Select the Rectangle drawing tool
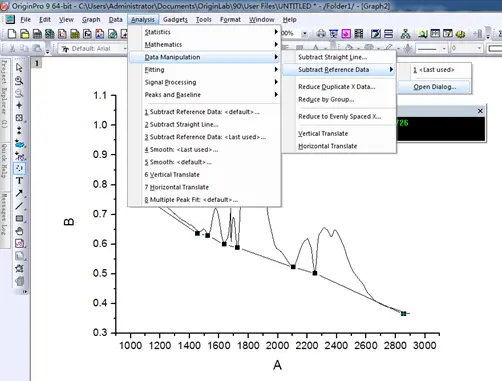The image size is (502, 381). click(19, 219)
